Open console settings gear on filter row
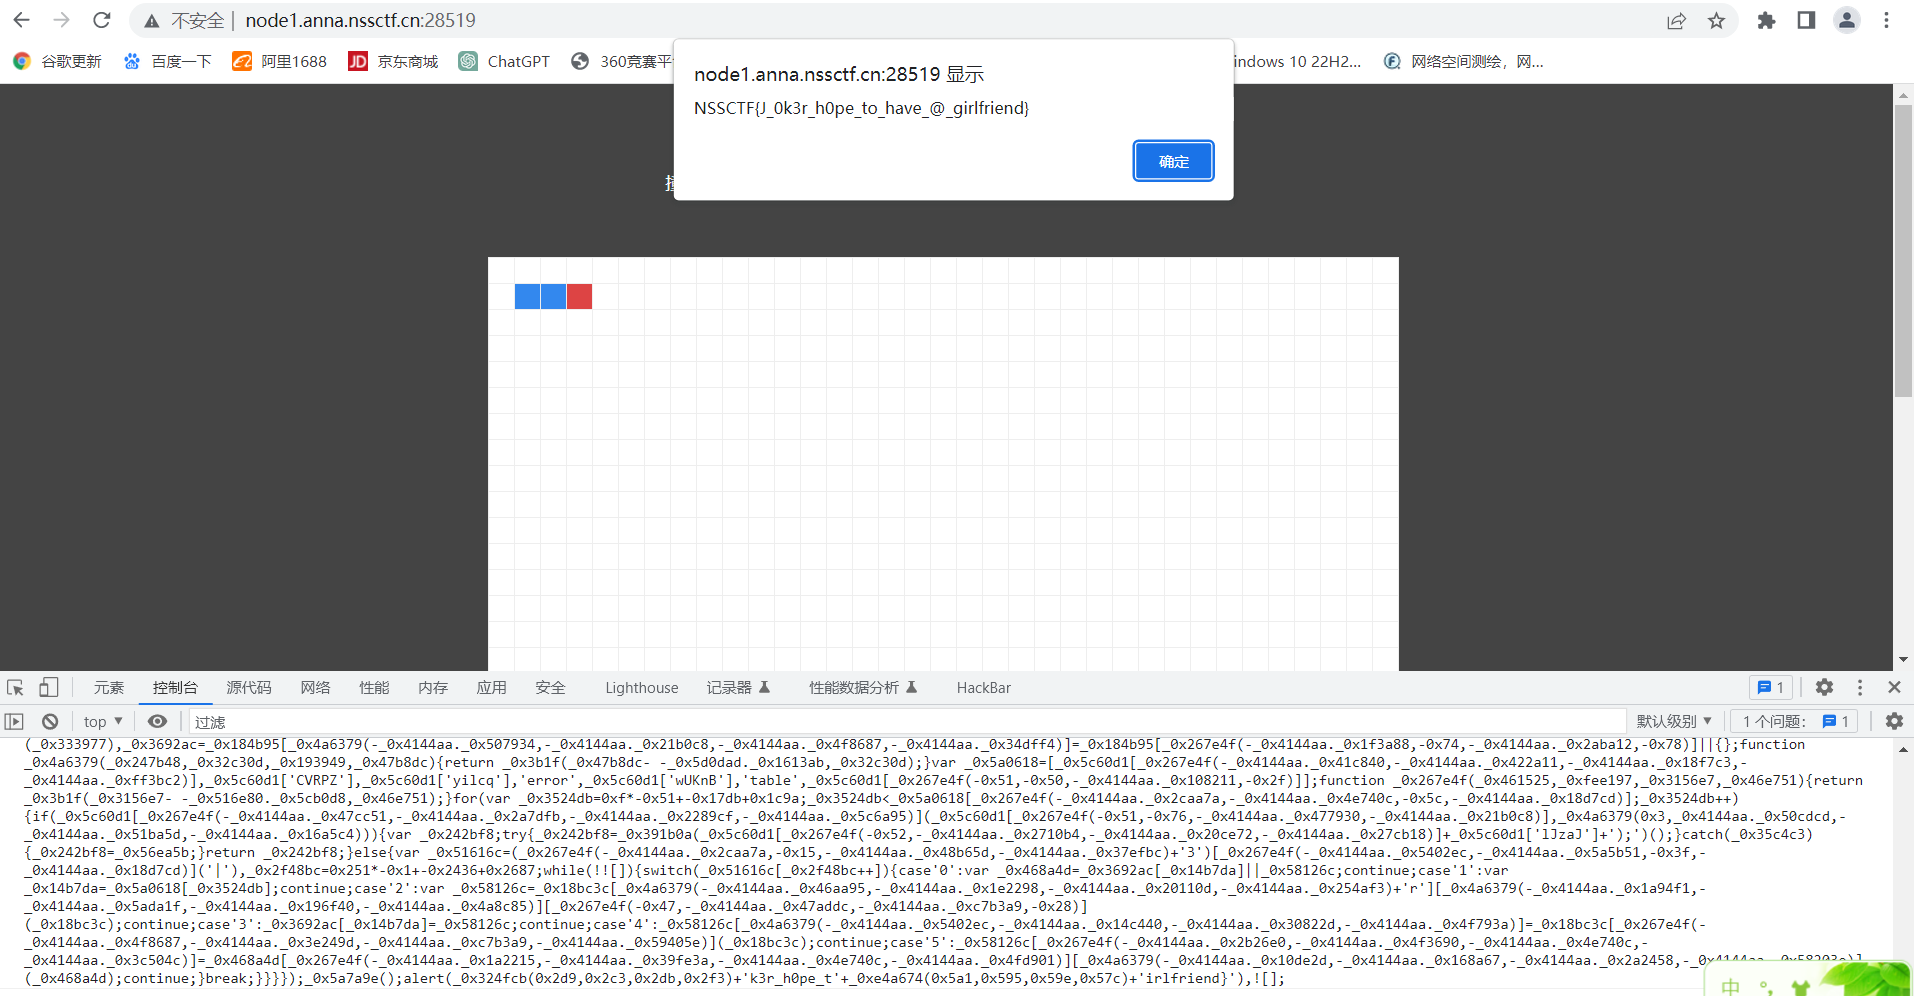Screen dimensions: 1914x996 point(1894,722)
